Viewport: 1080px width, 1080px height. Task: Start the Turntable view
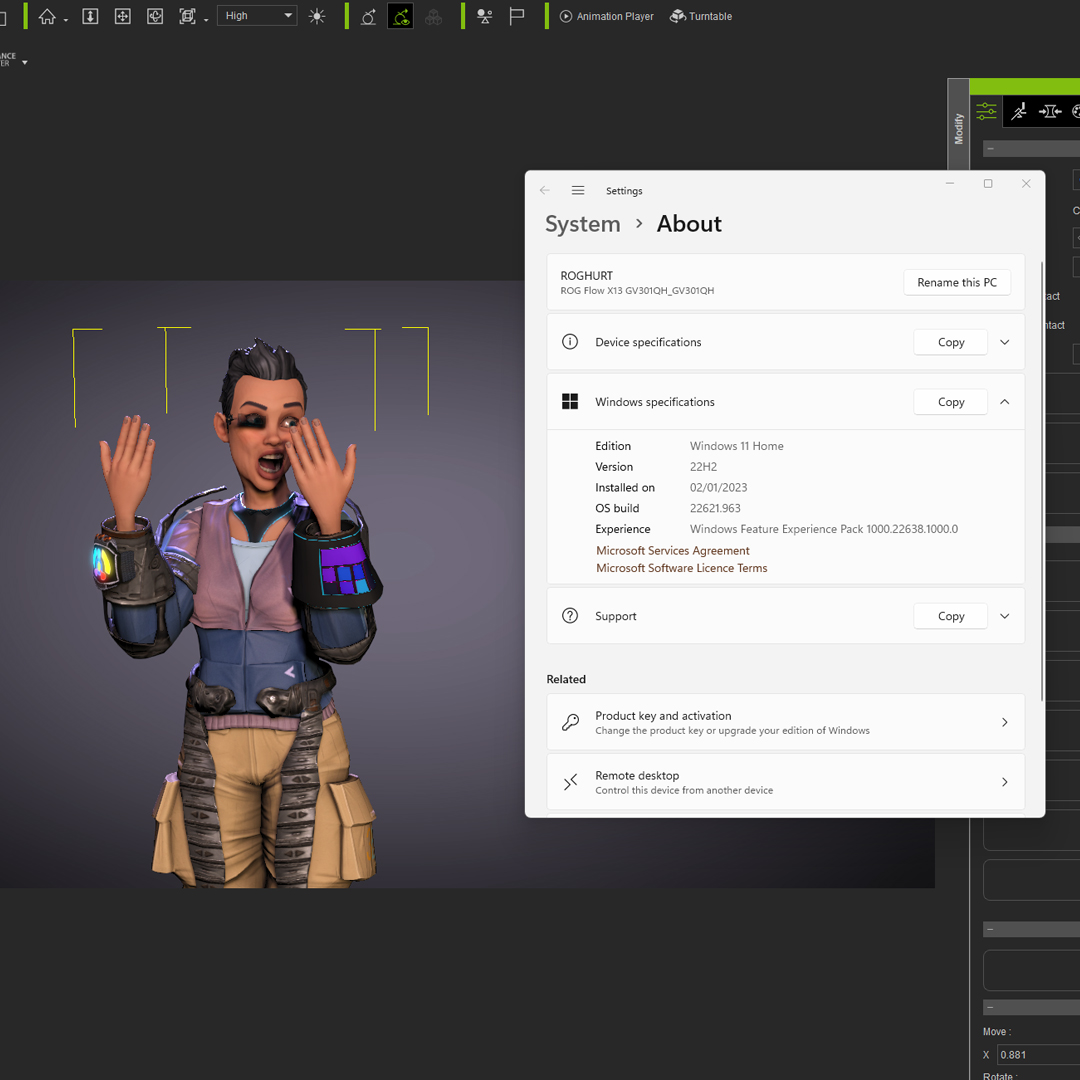tap(700, 16)
